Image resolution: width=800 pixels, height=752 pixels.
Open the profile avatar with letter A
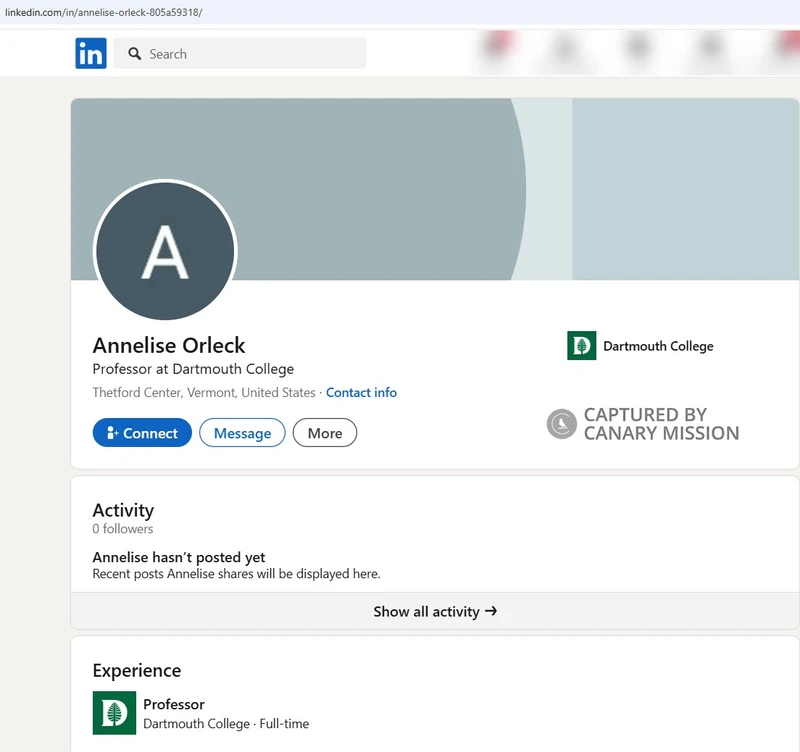click(165, 250)
